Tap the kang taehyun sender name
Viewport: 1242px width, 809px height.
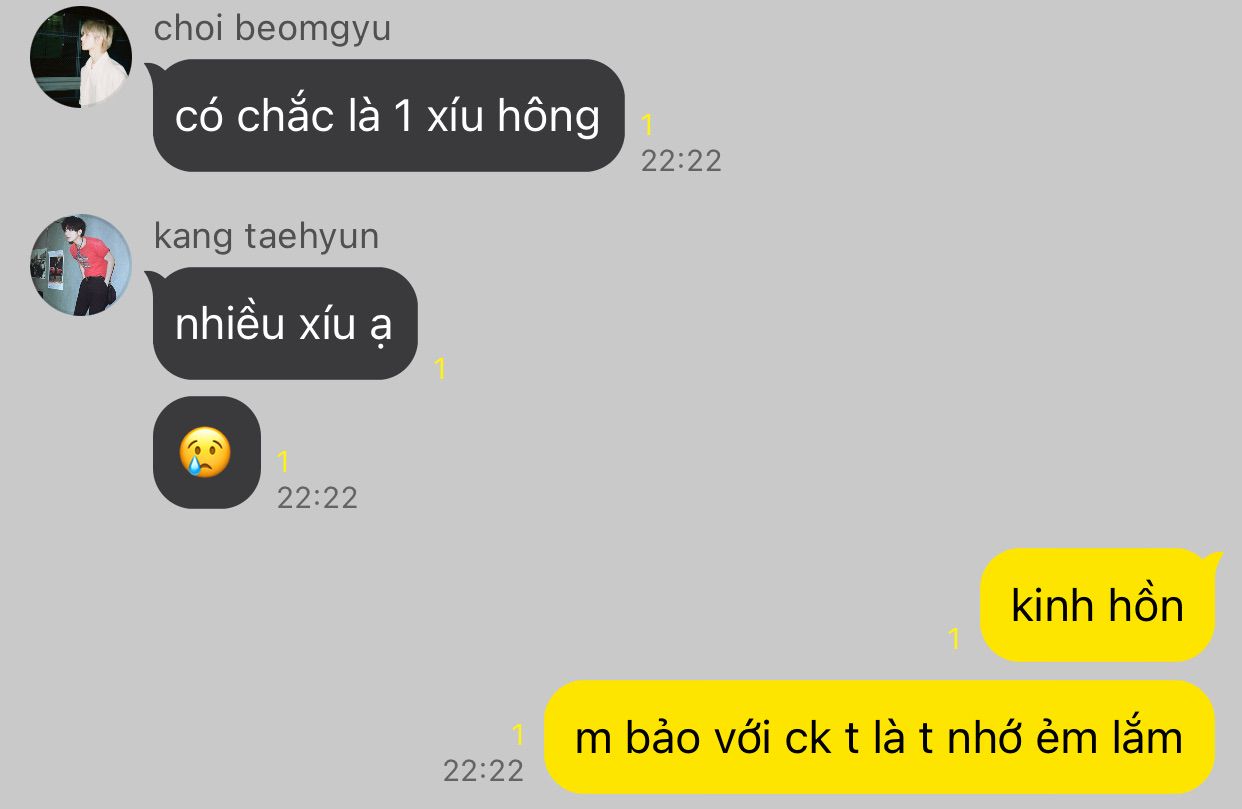pyautogui.click(x=266, y=236)
